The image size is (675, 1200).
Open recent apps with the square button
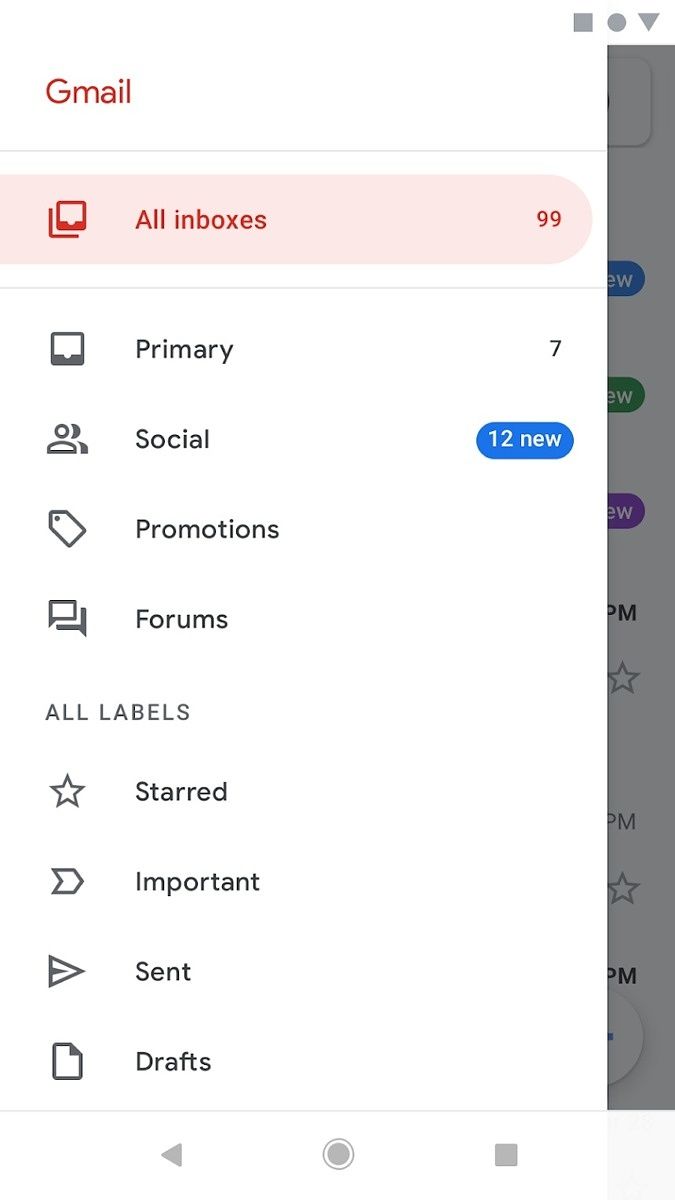505,1154
